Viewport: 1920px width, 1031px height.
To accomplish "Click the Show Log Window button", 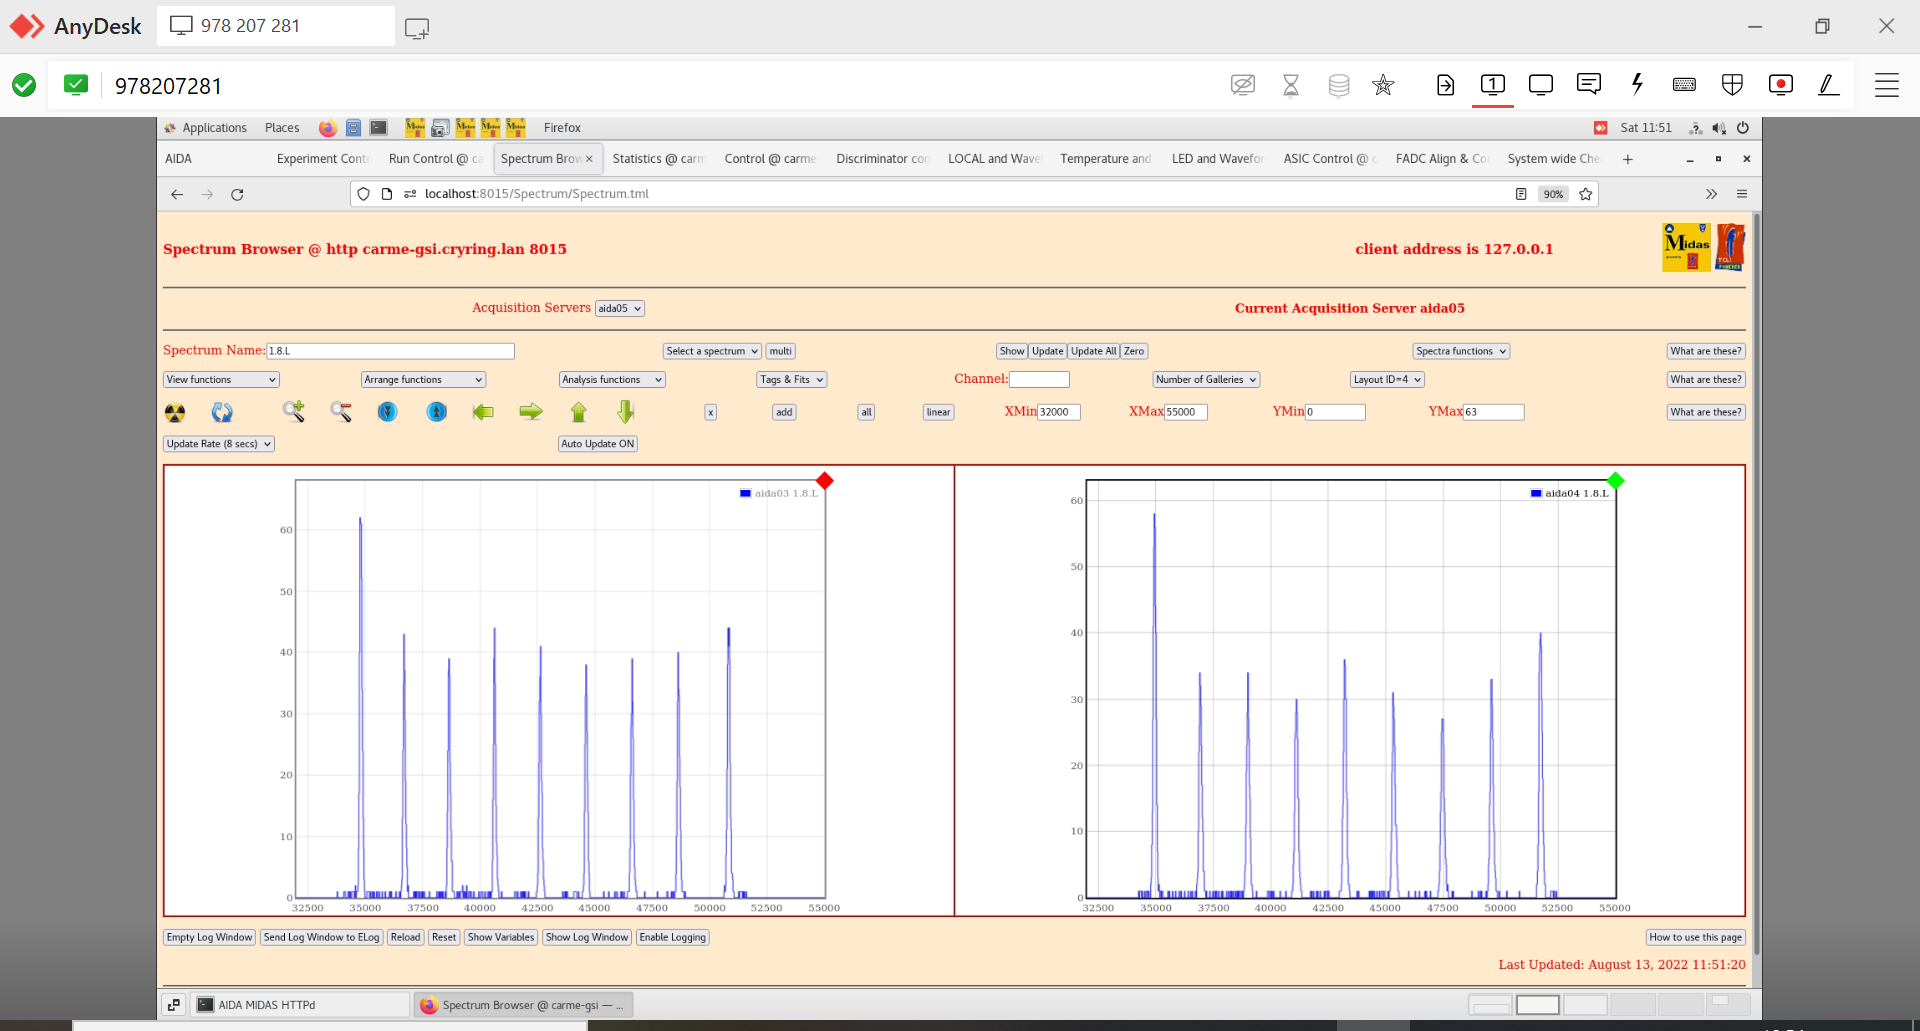I will coord(587,937).
